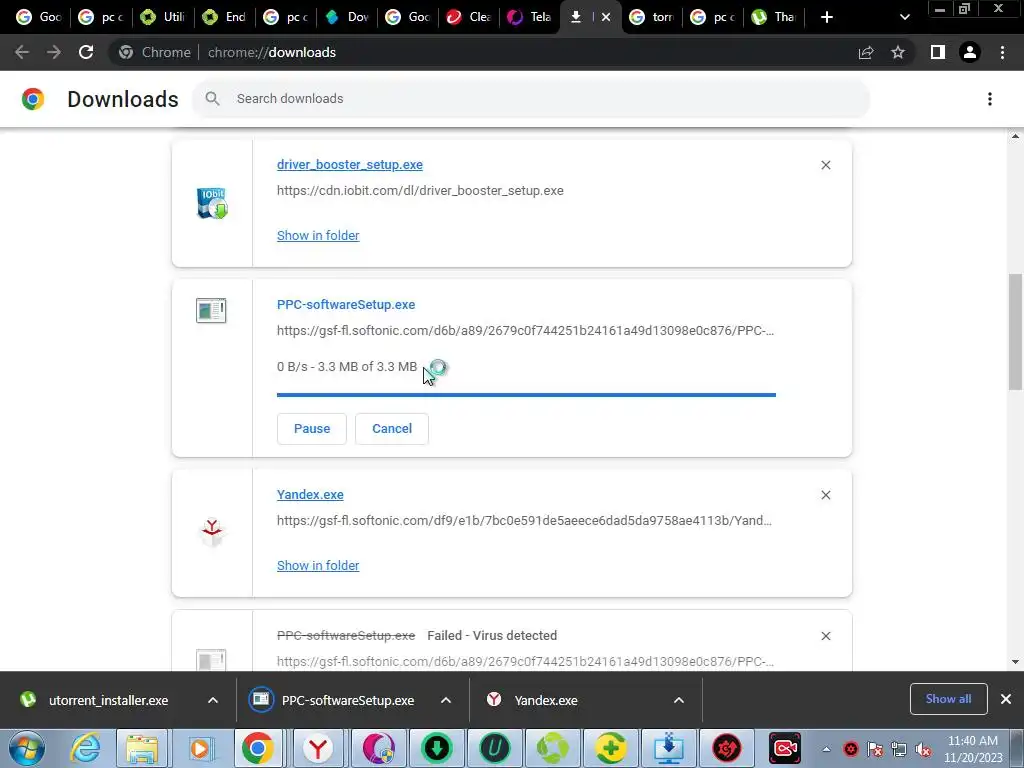Switch to the 'Tela' tab

tap(530, 17)
